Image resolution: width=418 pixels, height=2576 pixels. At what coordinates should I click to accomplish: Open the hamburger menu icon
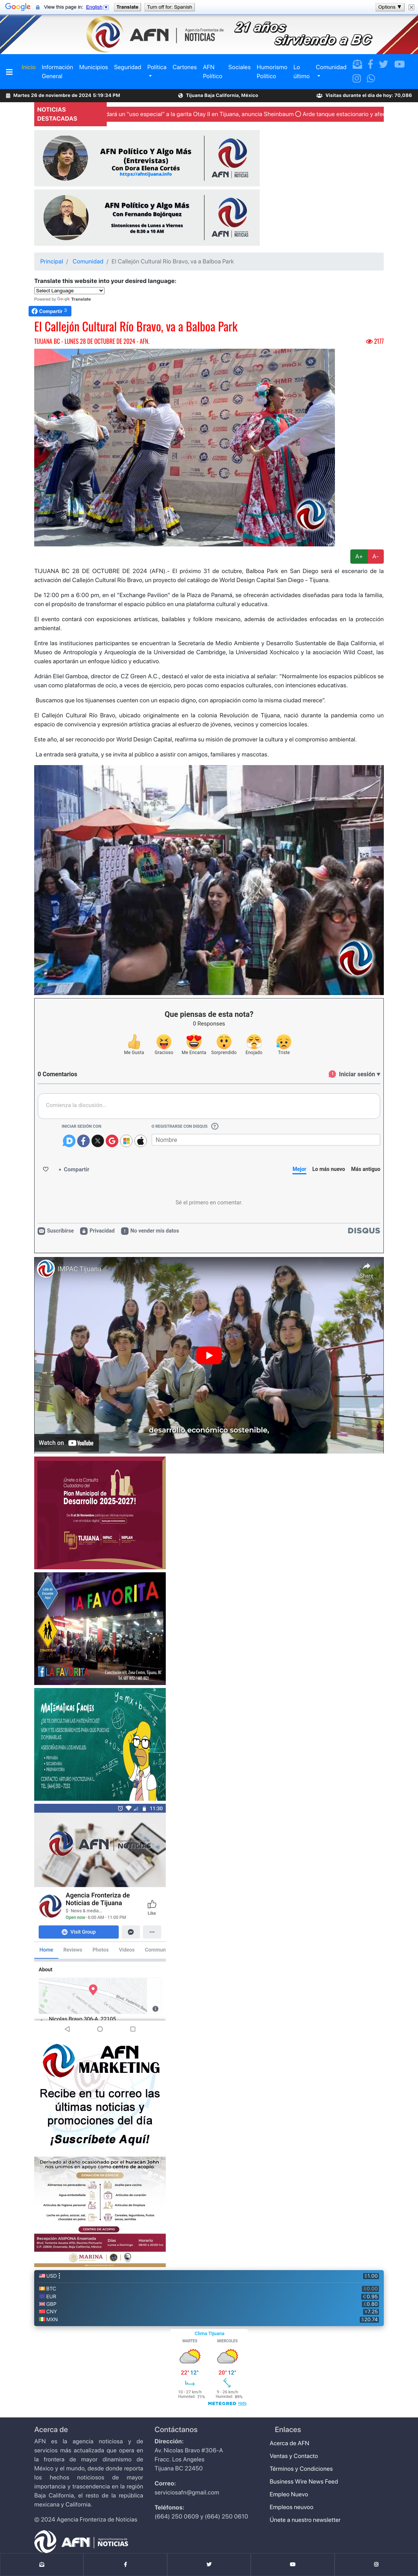pyautogui.click(x=9, y=72)
